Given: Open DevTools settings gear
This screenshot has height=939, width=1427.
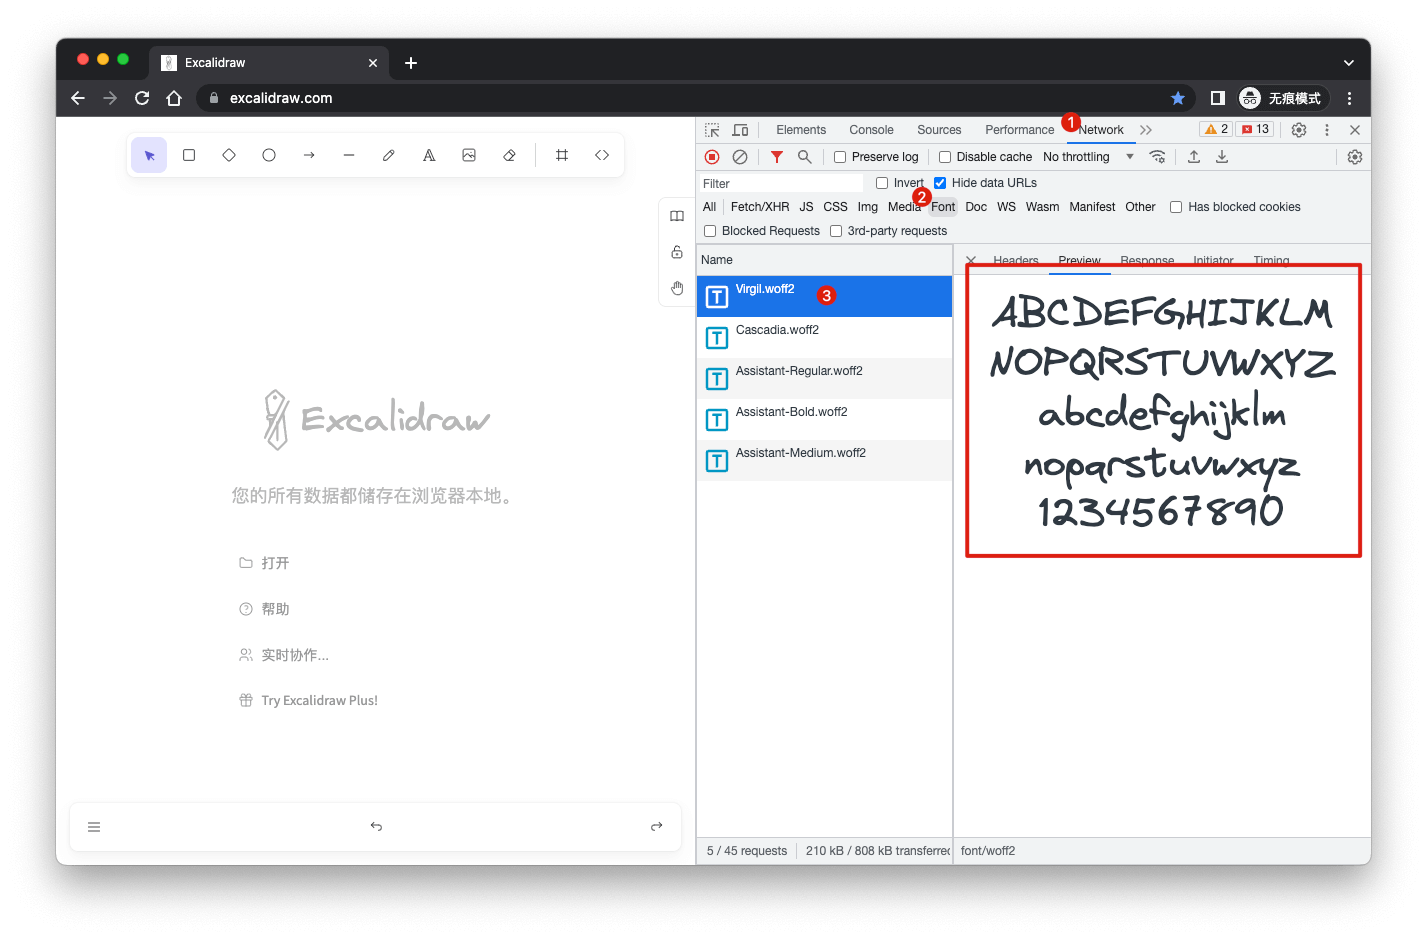Looking at the screenshot, I should click(x=1299, y=130).
